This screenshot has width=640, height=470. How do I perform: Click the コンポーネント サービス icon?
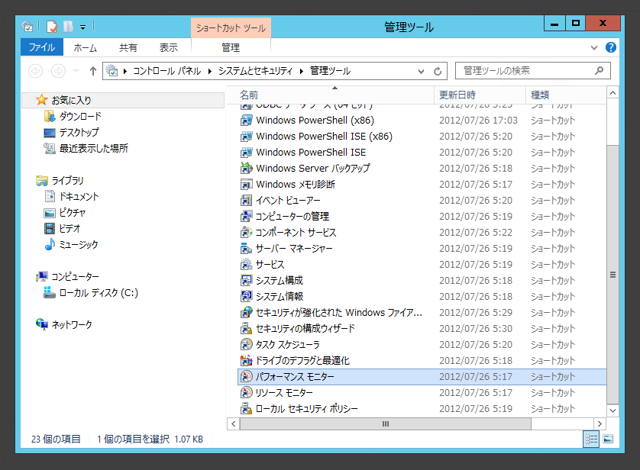coord(246,233)
